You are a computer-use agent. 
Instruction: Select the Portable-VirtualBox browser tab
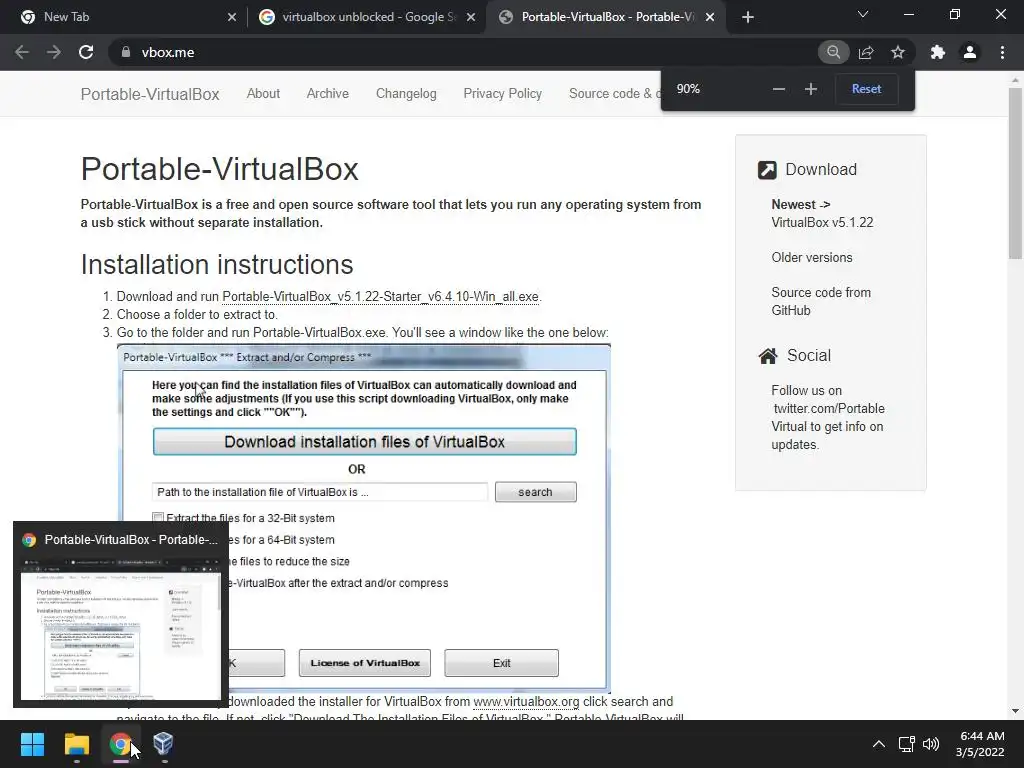click(x=604, y=17)
